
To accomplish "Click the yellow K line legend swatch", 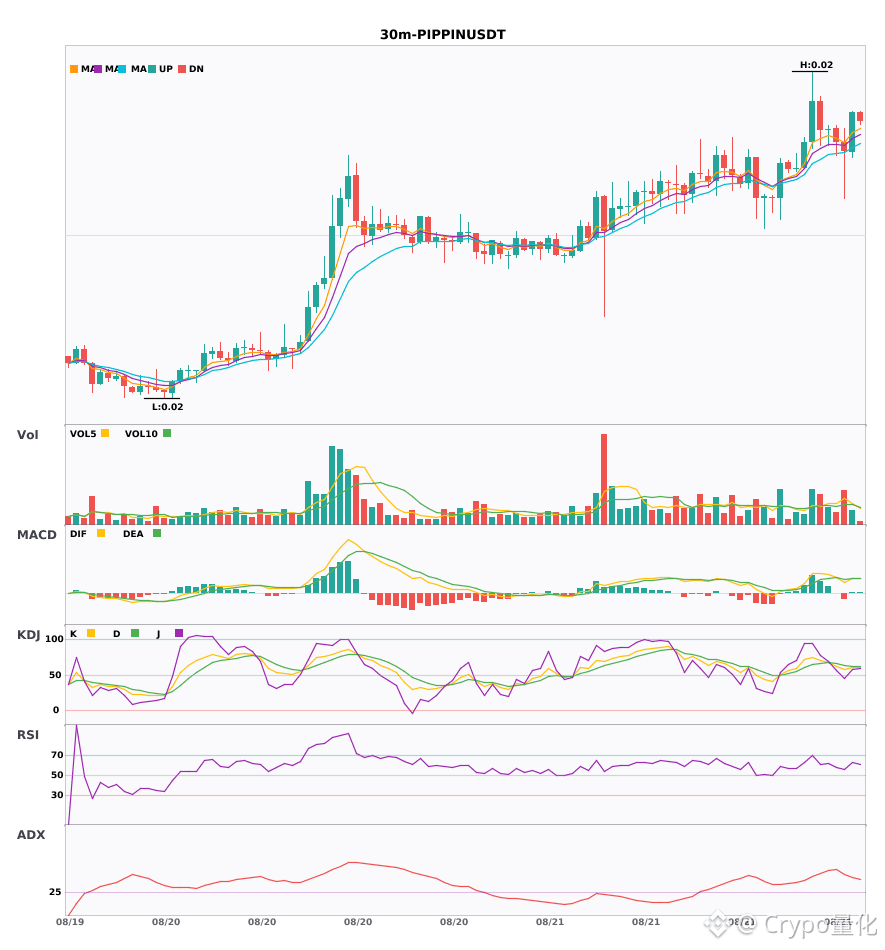I will click(x=91, y=633).
